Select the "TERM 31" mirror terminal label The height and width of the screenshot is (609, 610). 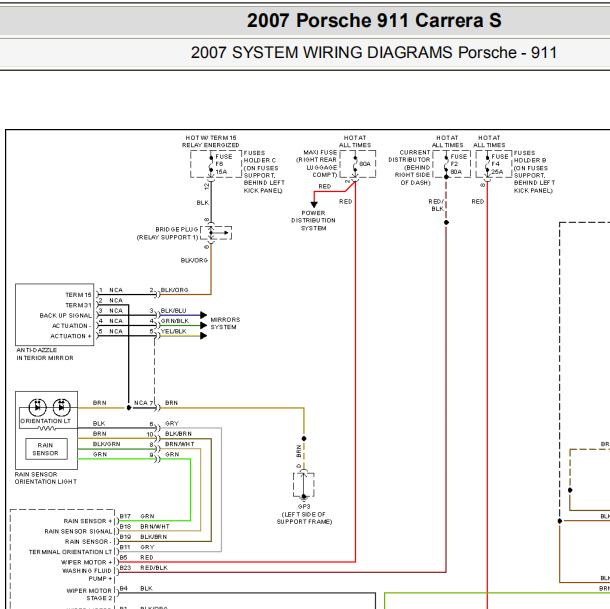[x=78, y=305]
